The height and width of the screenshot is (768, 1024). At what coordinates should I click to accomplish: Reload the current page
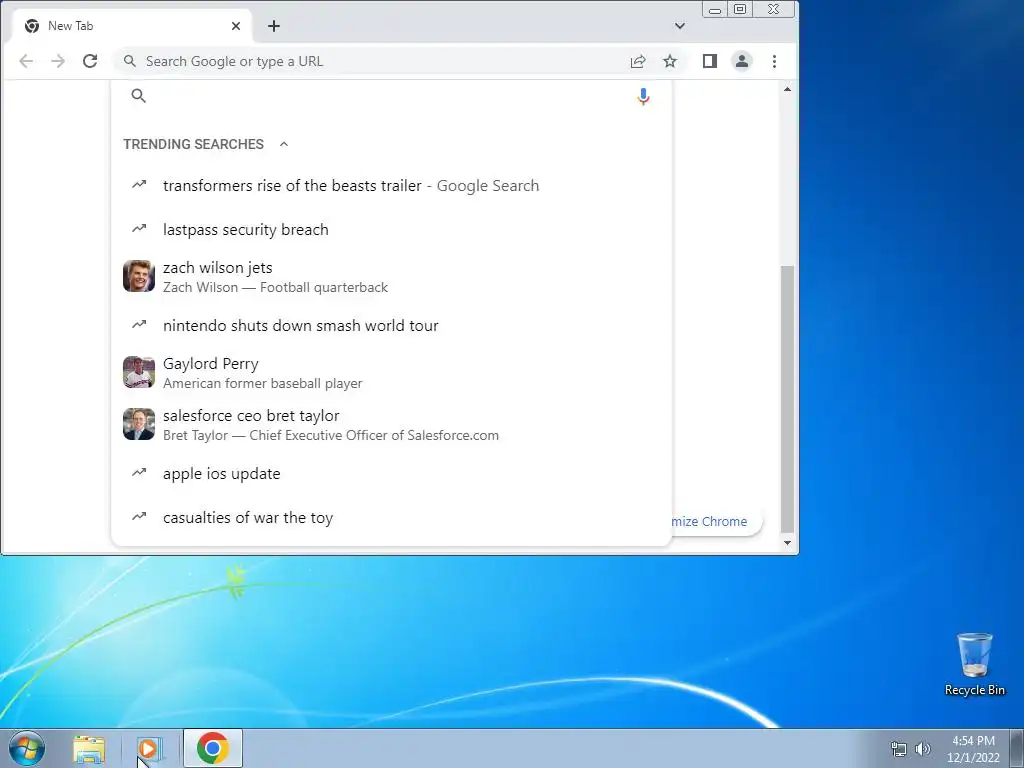click(x=90, y=61)
